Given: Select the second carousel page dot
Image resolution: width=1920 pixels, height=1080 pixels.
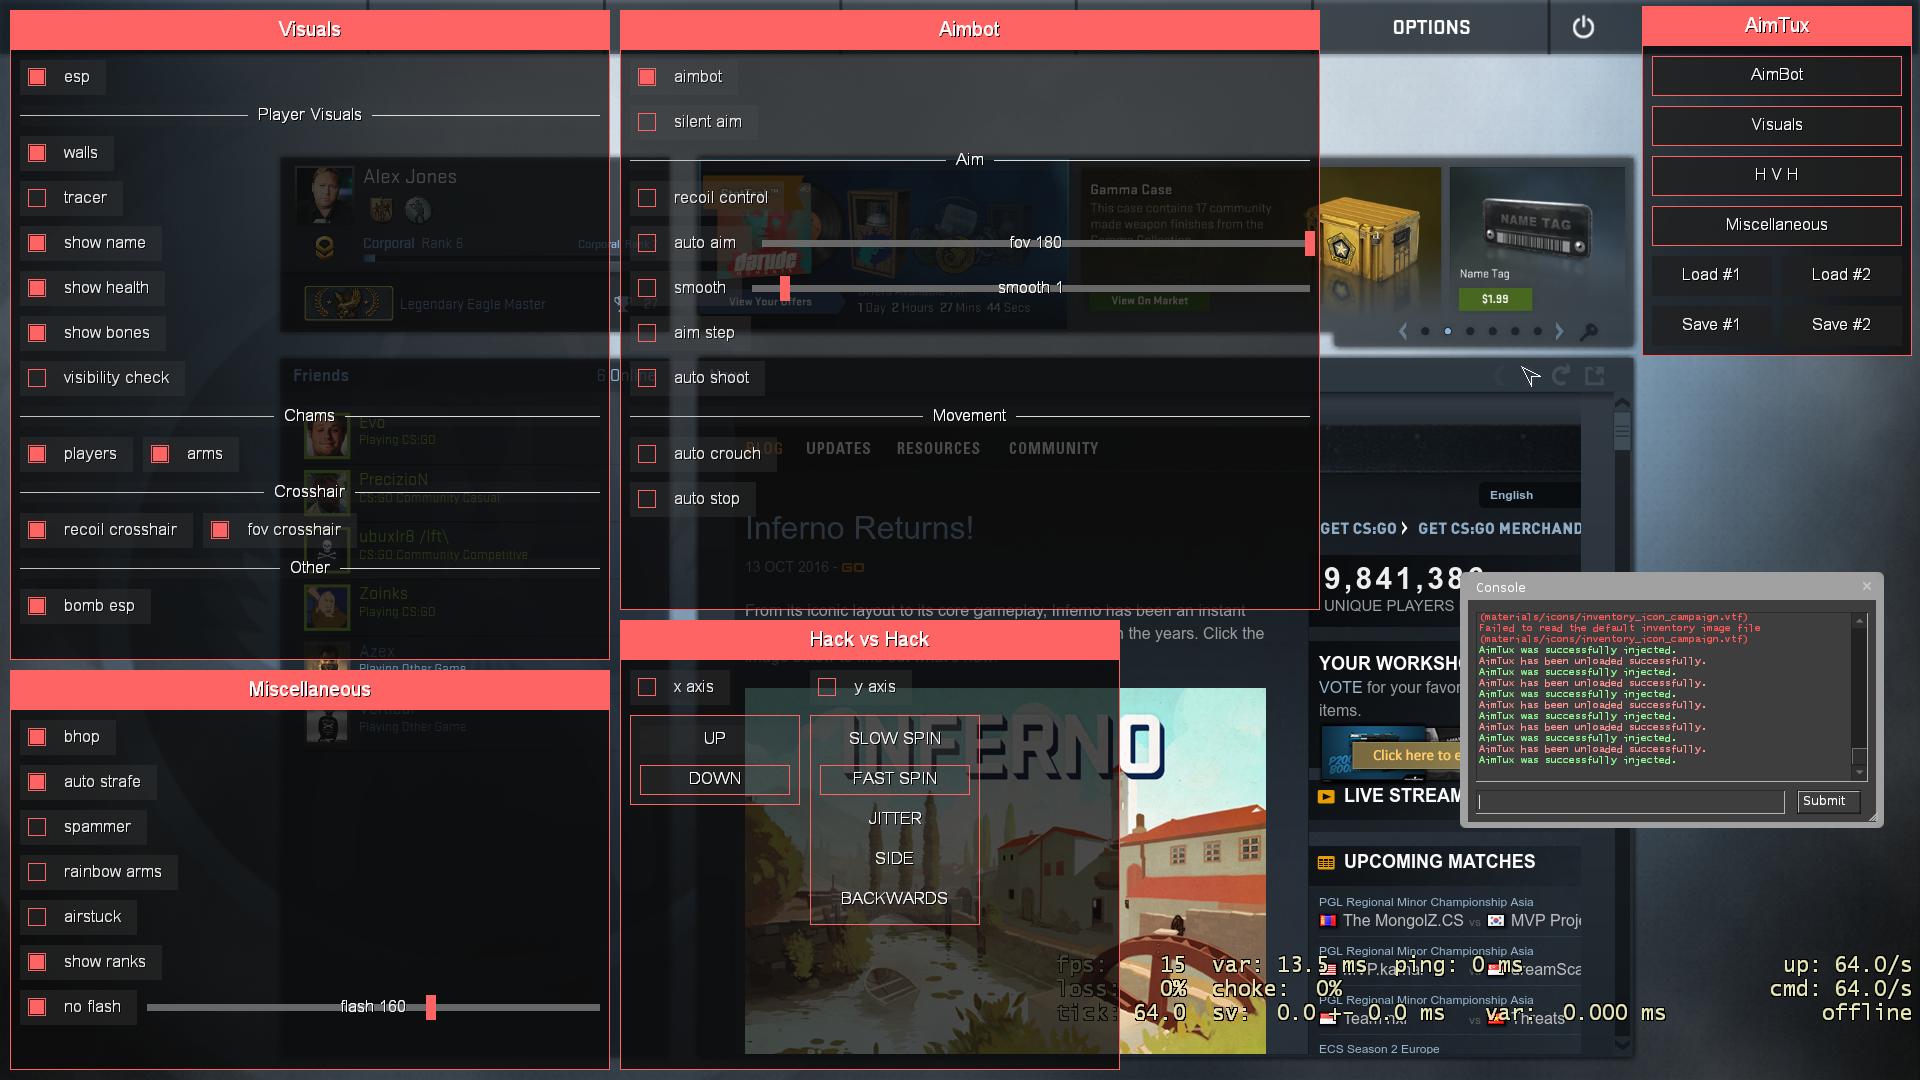Looking at the screenshot, I should point(1448,331).
